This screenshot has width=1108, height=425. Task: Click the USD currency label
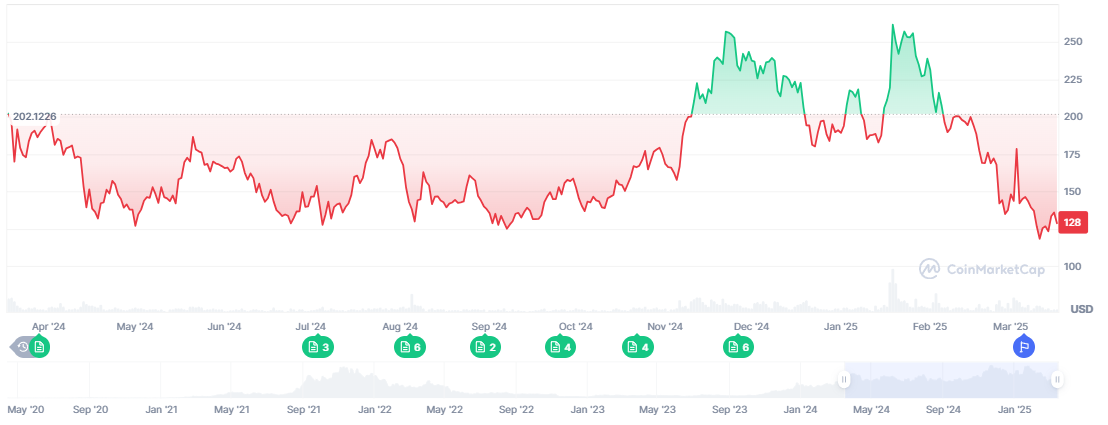pos(1082,309)
